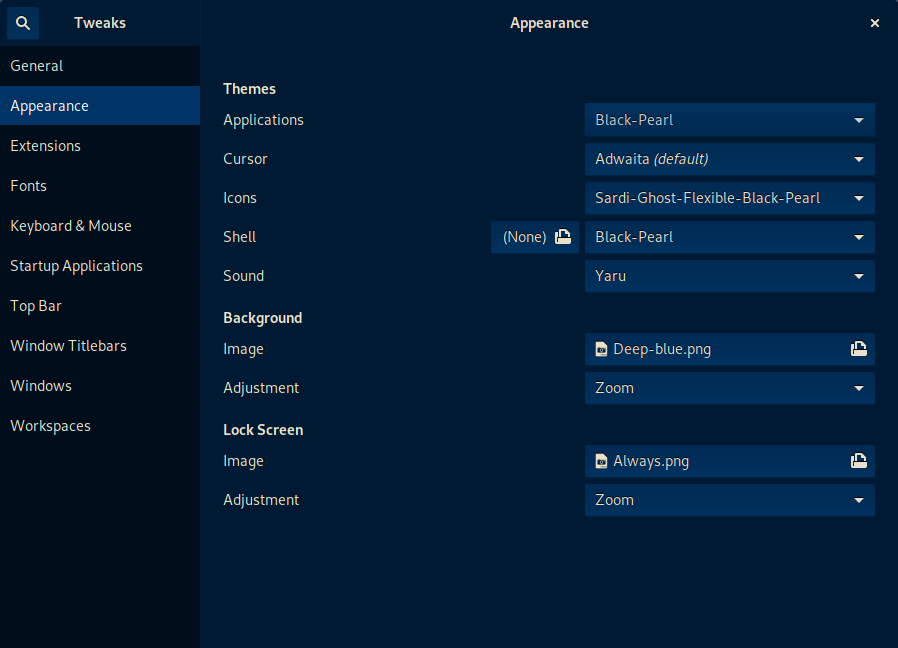Viewport: 898px width, 648px height.
Task: Click the Tweaks title in header
Action: [x=100, y=23]
